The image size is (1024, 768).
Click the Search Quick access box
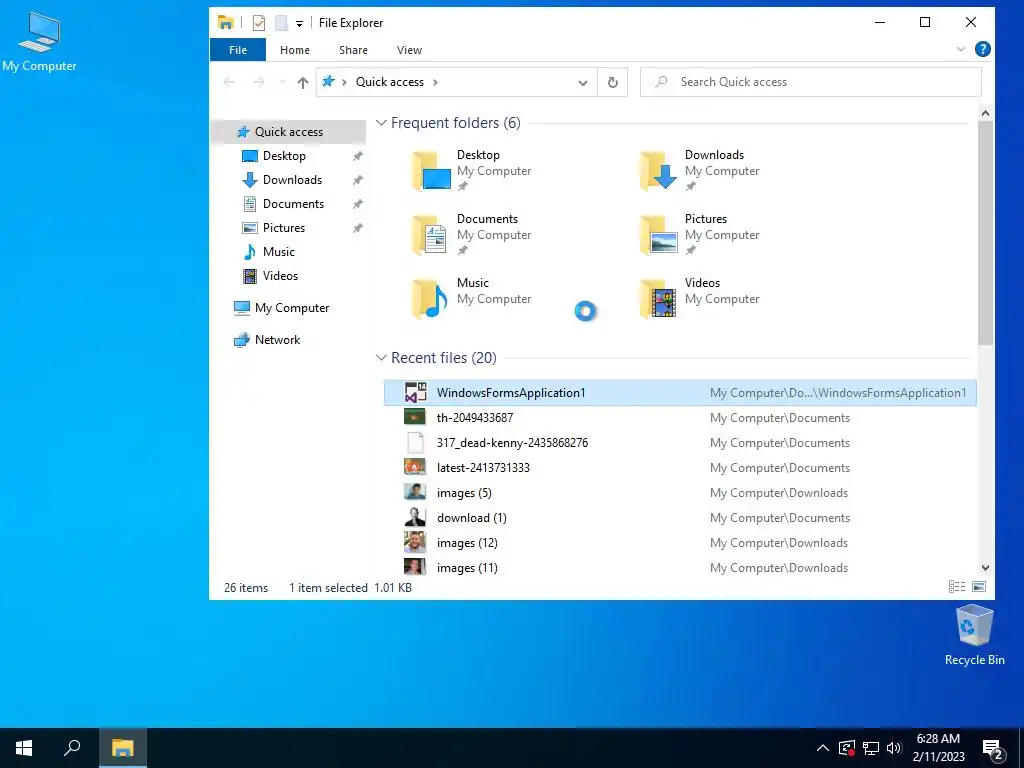(810, 82)
